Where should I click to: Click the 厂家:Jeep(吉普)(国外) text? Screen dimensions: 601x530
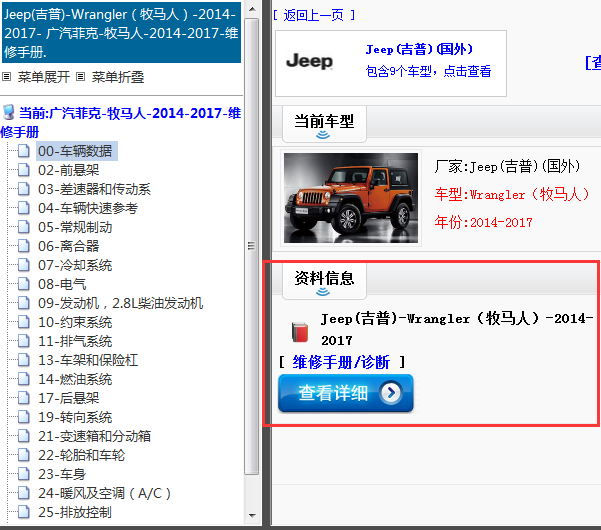coord(507,167)
